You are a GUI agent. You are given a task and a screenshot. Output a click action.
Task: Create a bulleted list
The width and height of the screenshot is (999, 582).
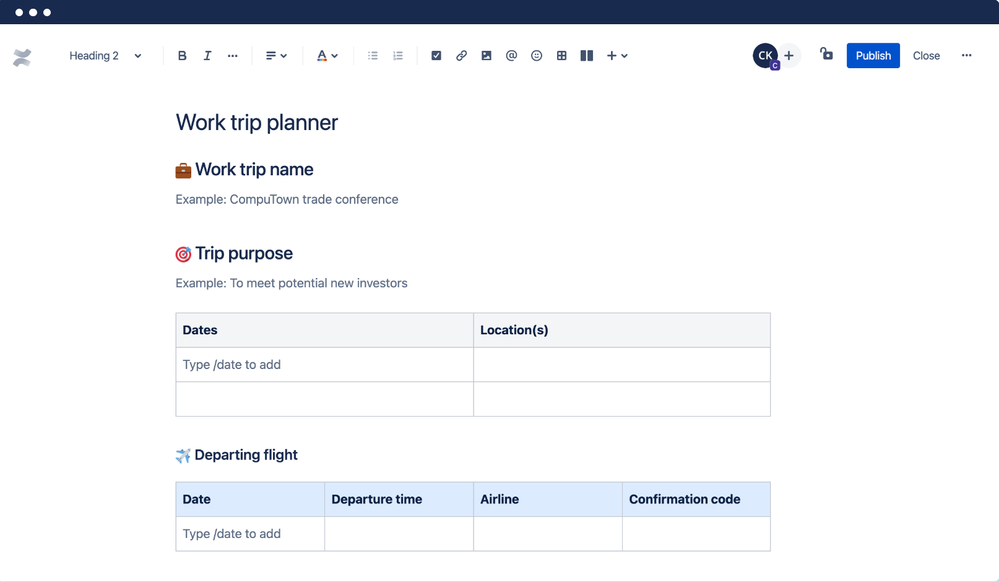[x=372, y=55]
